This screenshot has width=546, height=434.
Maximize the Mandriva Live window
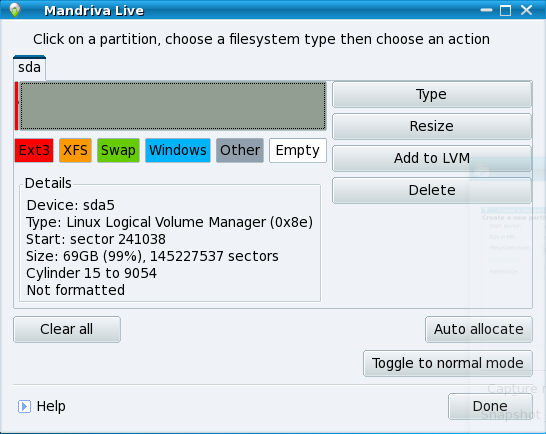coord(506,10)
